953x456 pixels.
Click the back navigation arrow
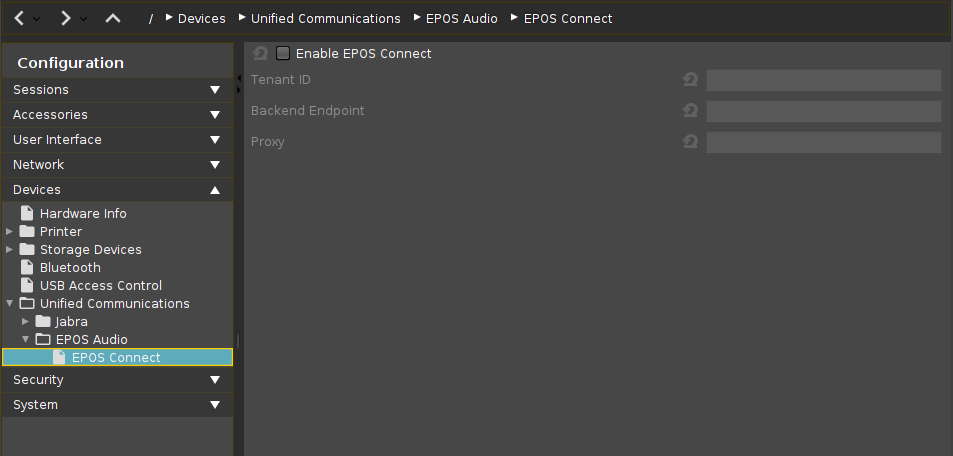(19, 18)
